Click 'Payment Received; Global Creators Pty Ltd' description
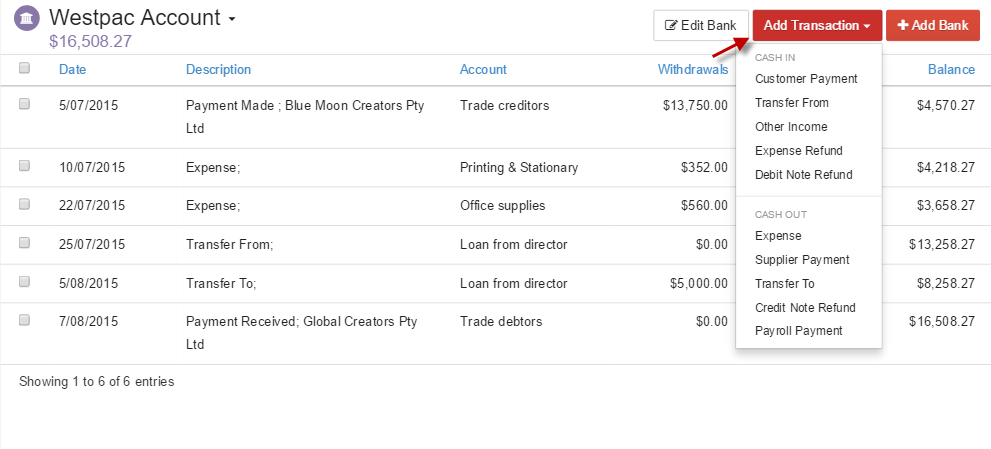Image resolution: width=991 pixels, height=449 pixels. click(302, 333)
